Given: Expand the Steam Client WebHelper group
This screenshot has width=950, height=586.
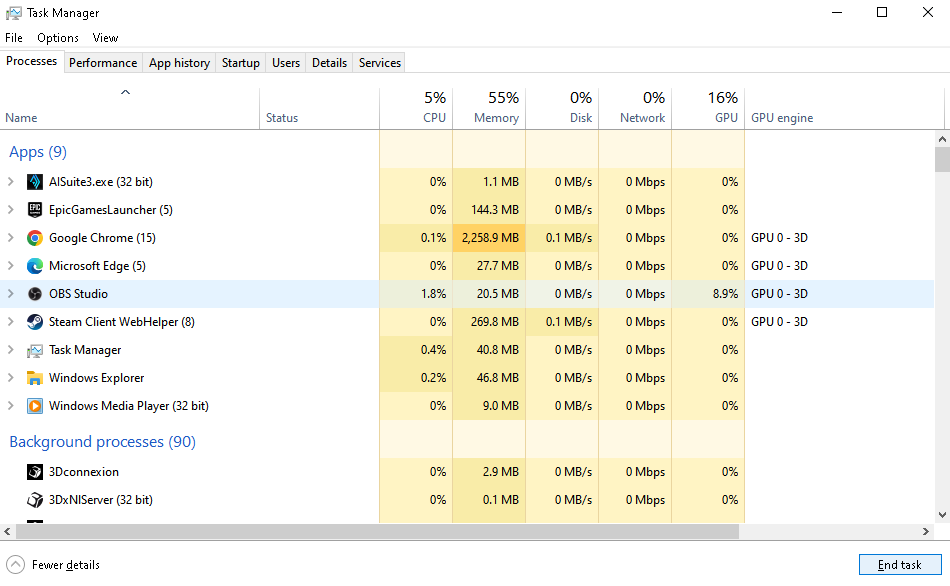Looking at the screenshot, I should click(x=10, y=322).
